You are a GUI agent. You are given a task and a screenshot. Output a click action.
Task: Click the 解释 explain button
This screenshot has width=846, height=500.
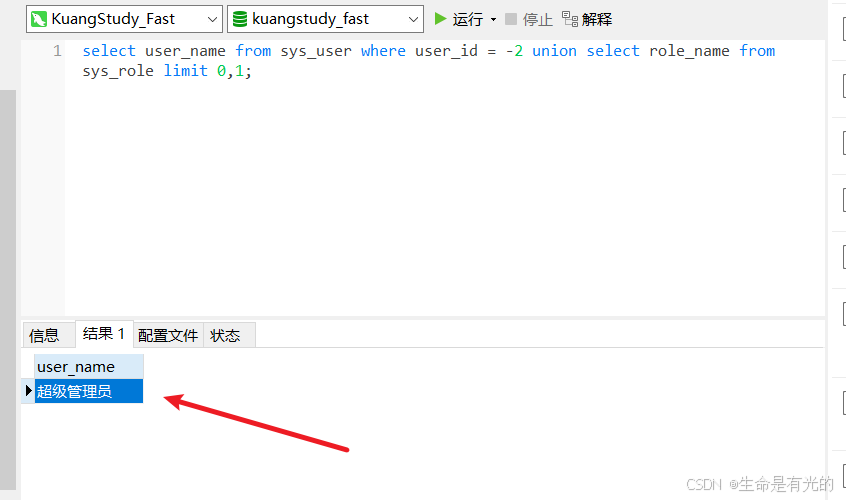click(587, 19)
